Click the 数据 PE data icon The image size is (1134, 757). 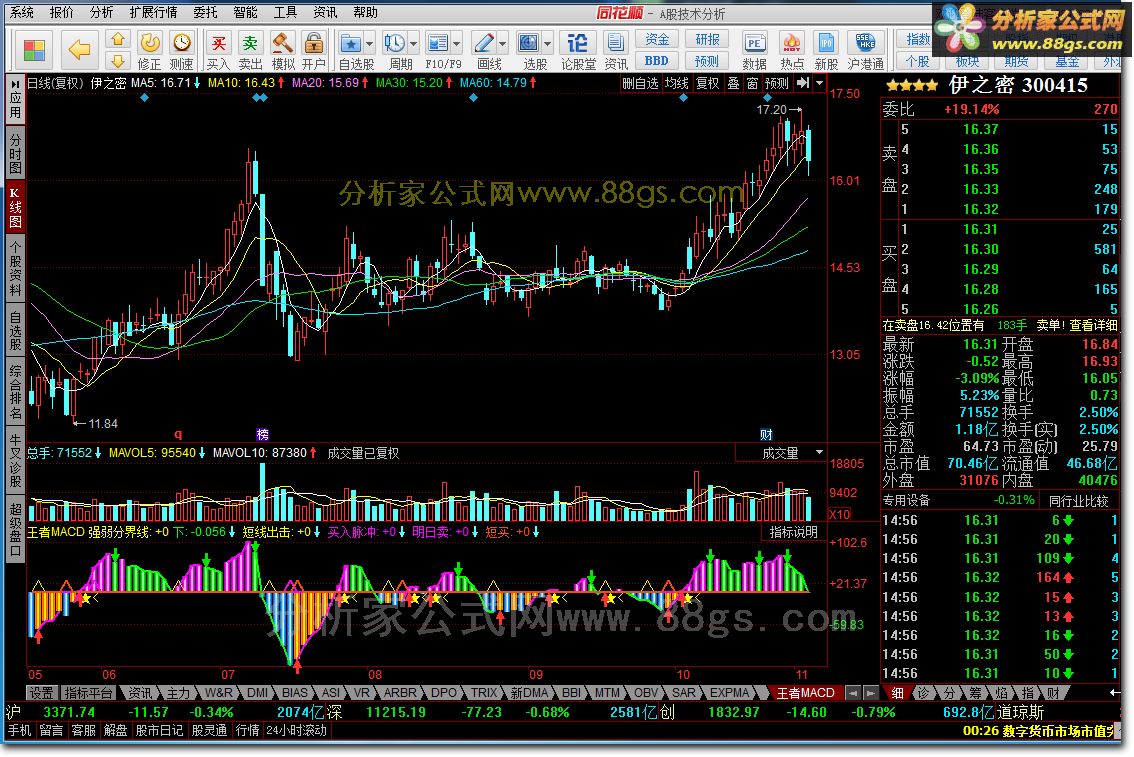click(754, 51)
